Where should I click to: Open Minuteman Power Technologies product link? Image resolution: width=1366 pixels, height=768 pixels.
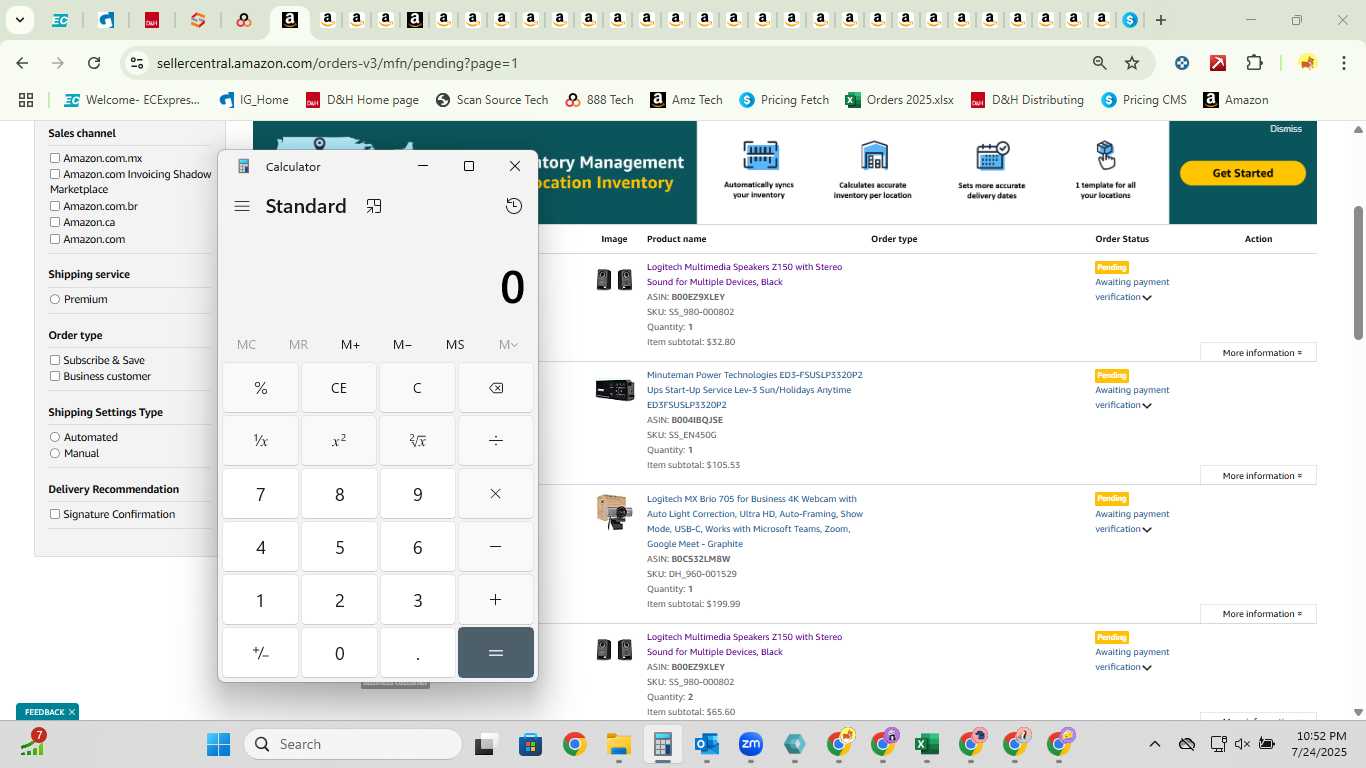(754, 390)
